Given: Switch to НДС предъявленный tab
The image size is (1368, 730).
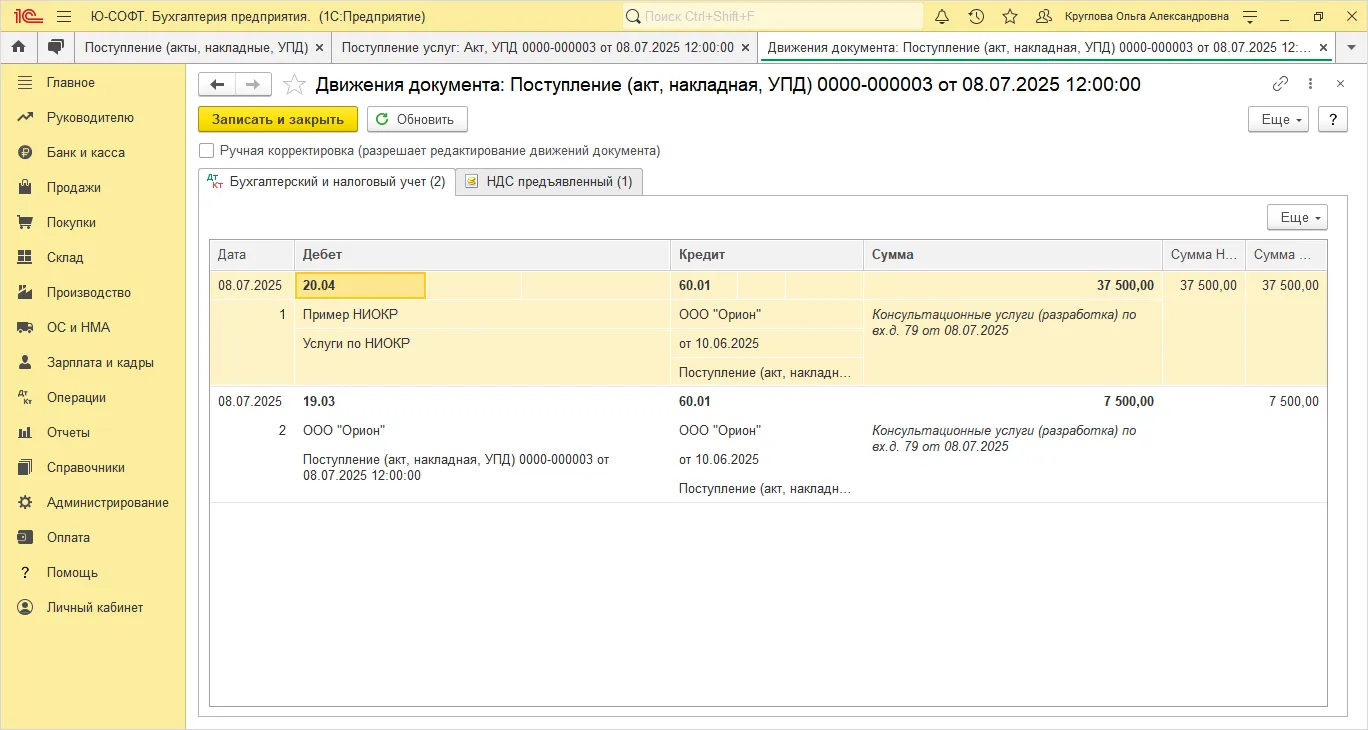Looking at the screenshot, I should pyautogui.click(x=549, y=181).
